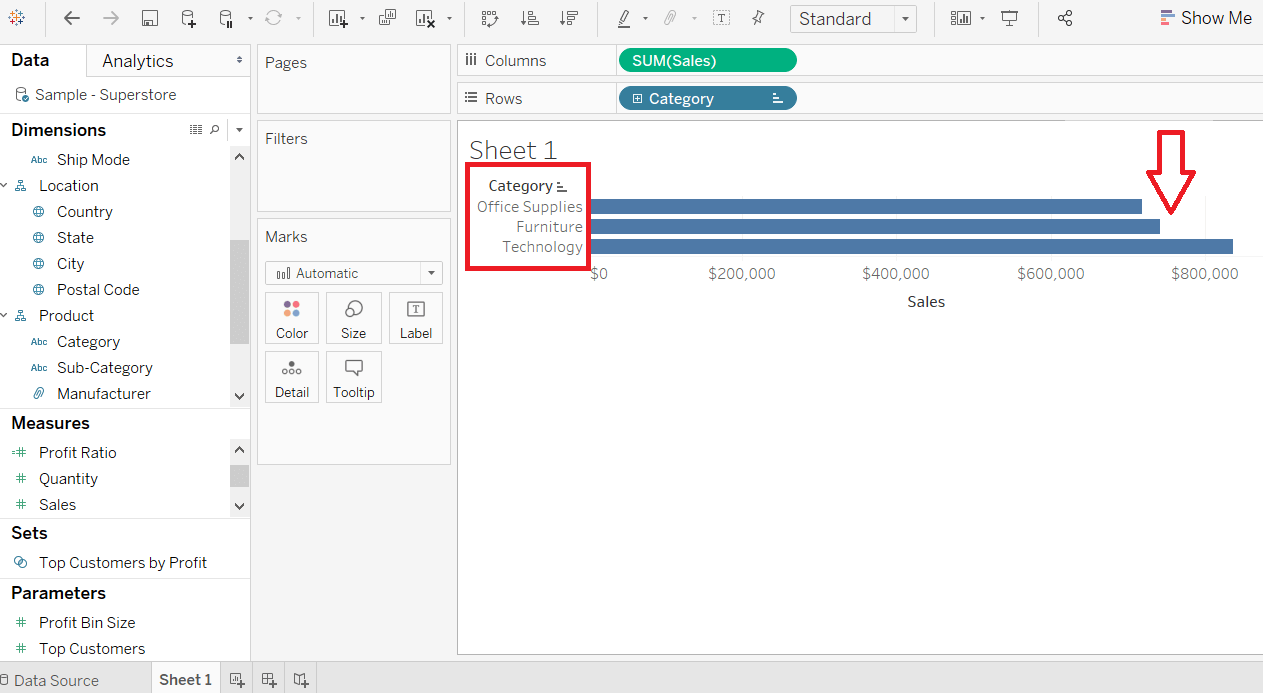This screenshot has height=693, width=1263.
Task: Open the Show Me panel
Action: click(1205, 18)
